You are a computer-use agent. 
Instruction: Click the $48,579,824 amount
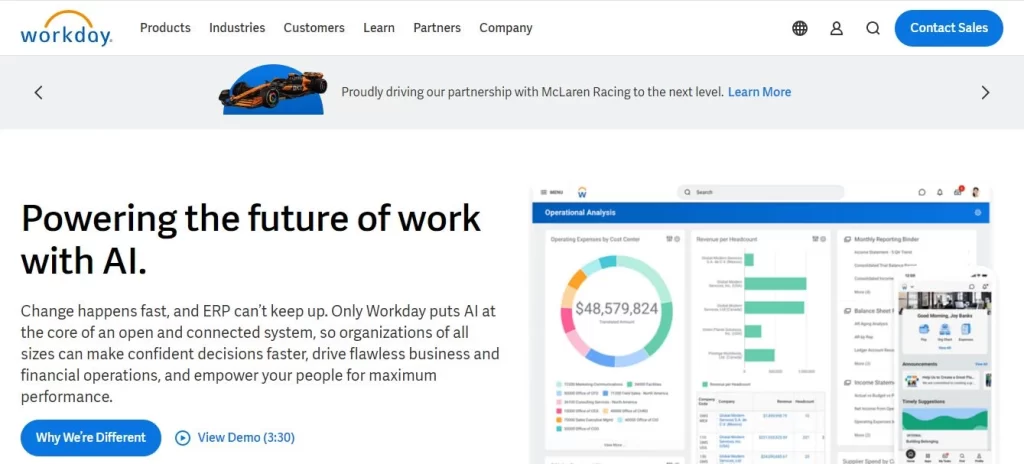(616, 308)
